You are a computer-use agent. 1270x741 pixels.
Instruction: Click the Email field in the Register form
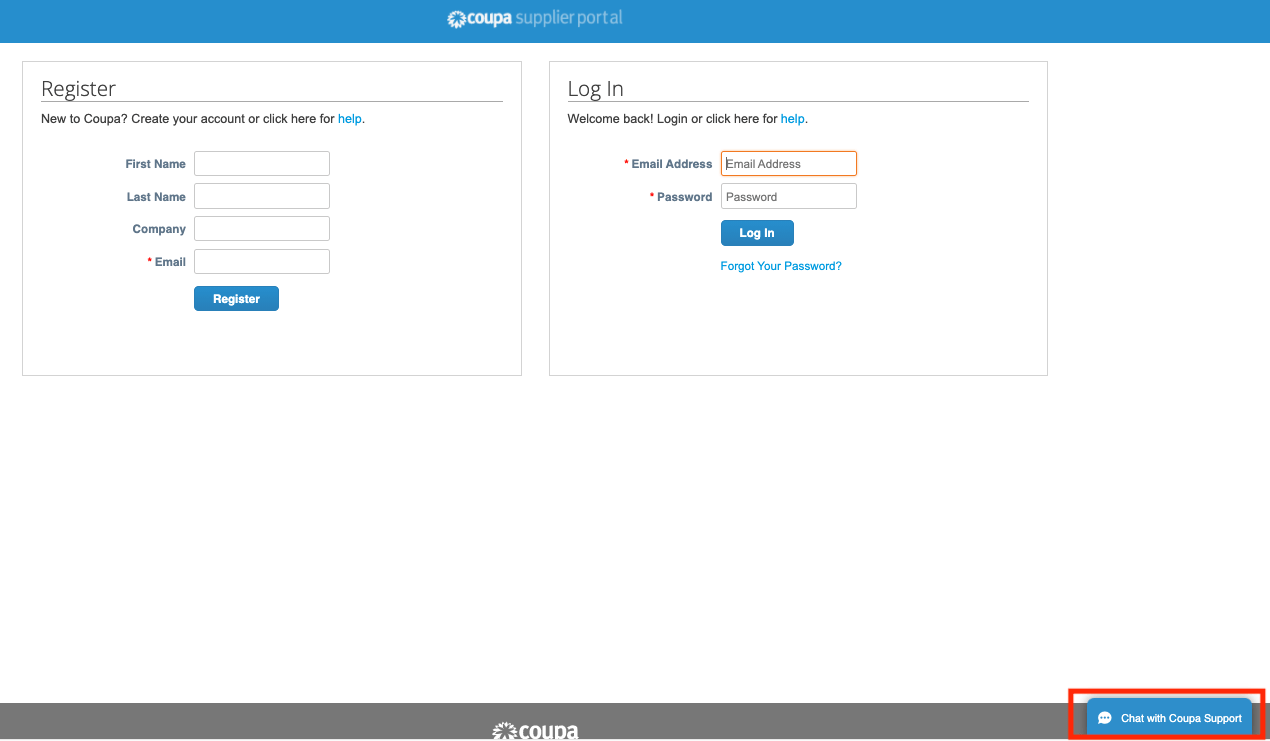click(x=261, y=261)
